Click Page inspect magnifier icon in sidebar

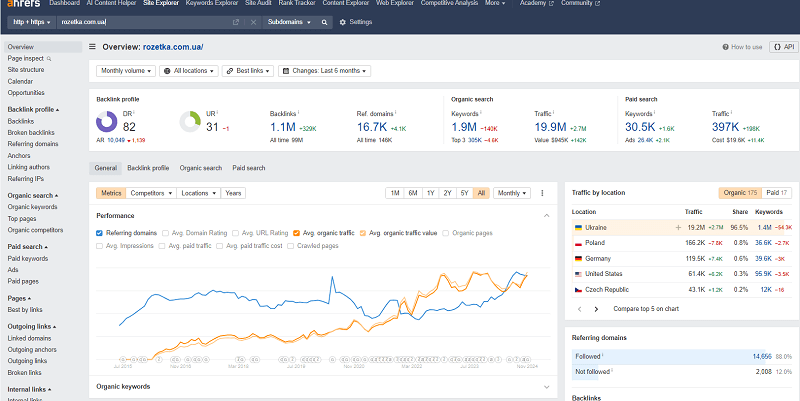[x=49, y=59]
